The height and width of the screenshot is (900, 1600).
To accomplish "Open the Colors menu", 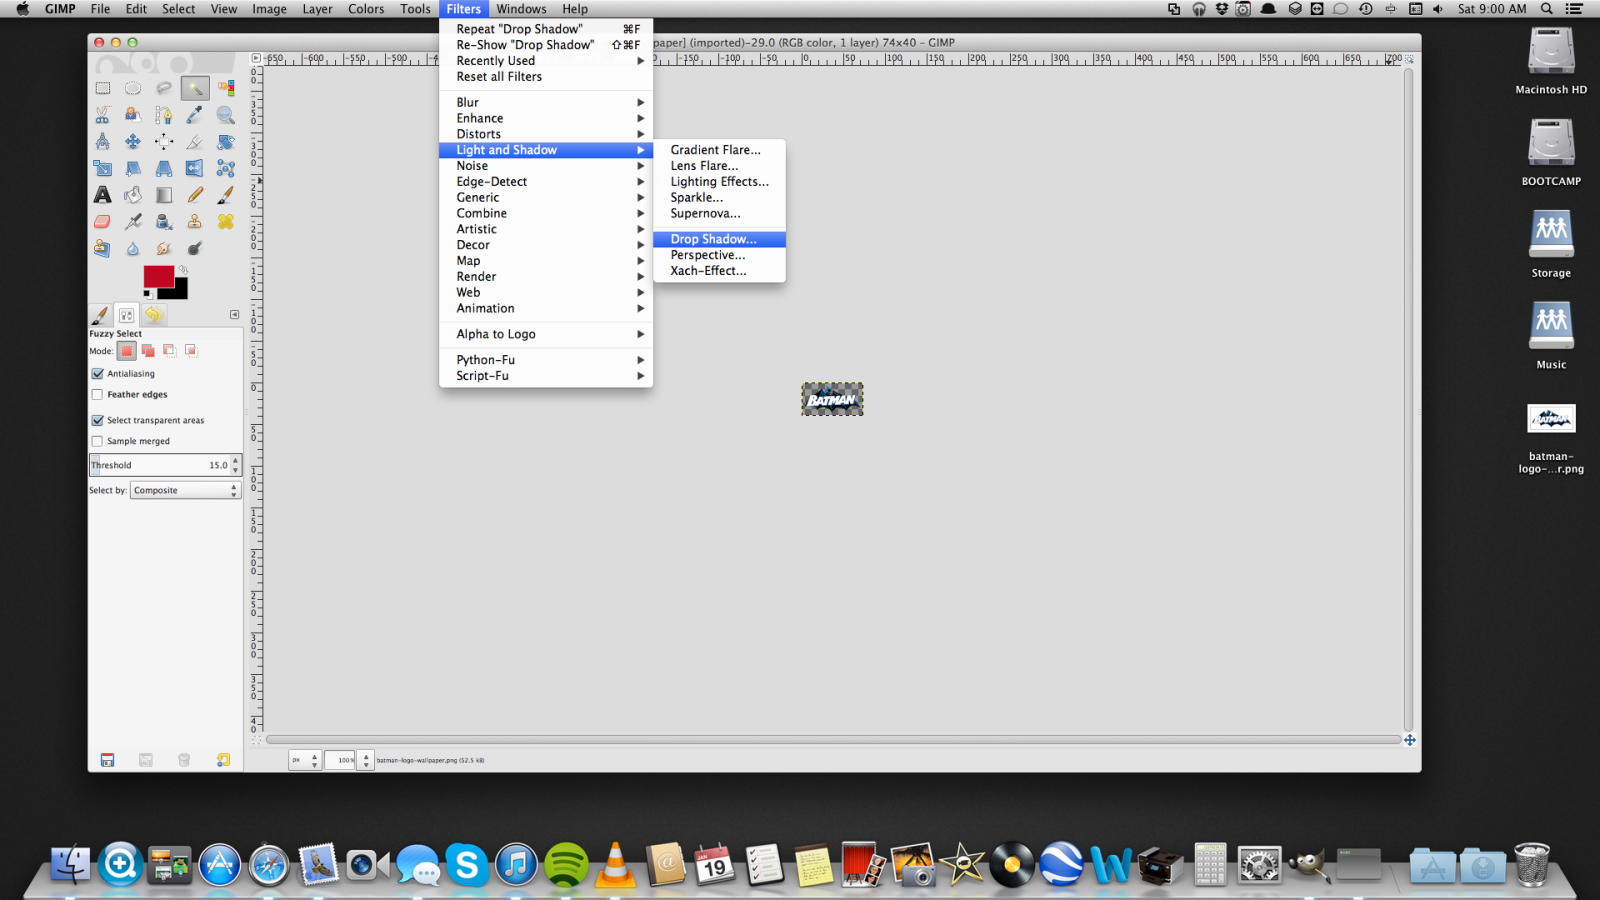I will tap(366, 9).
